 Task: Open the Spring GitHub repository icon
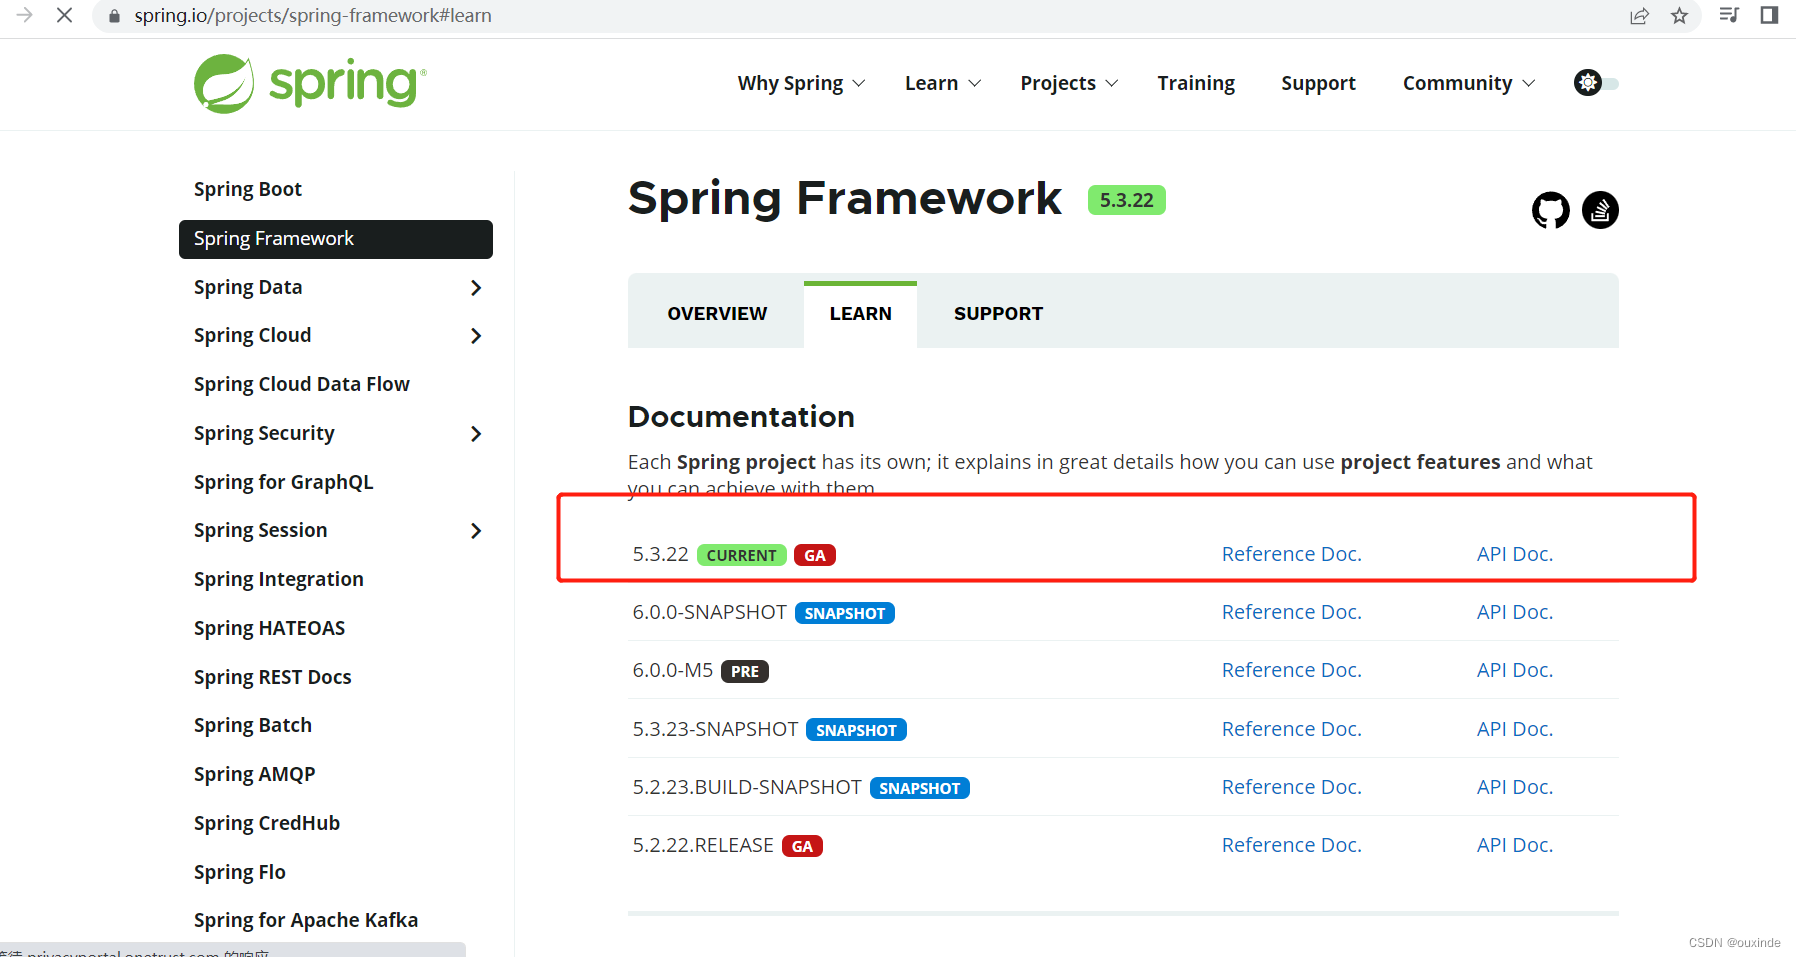point(1550,210)
